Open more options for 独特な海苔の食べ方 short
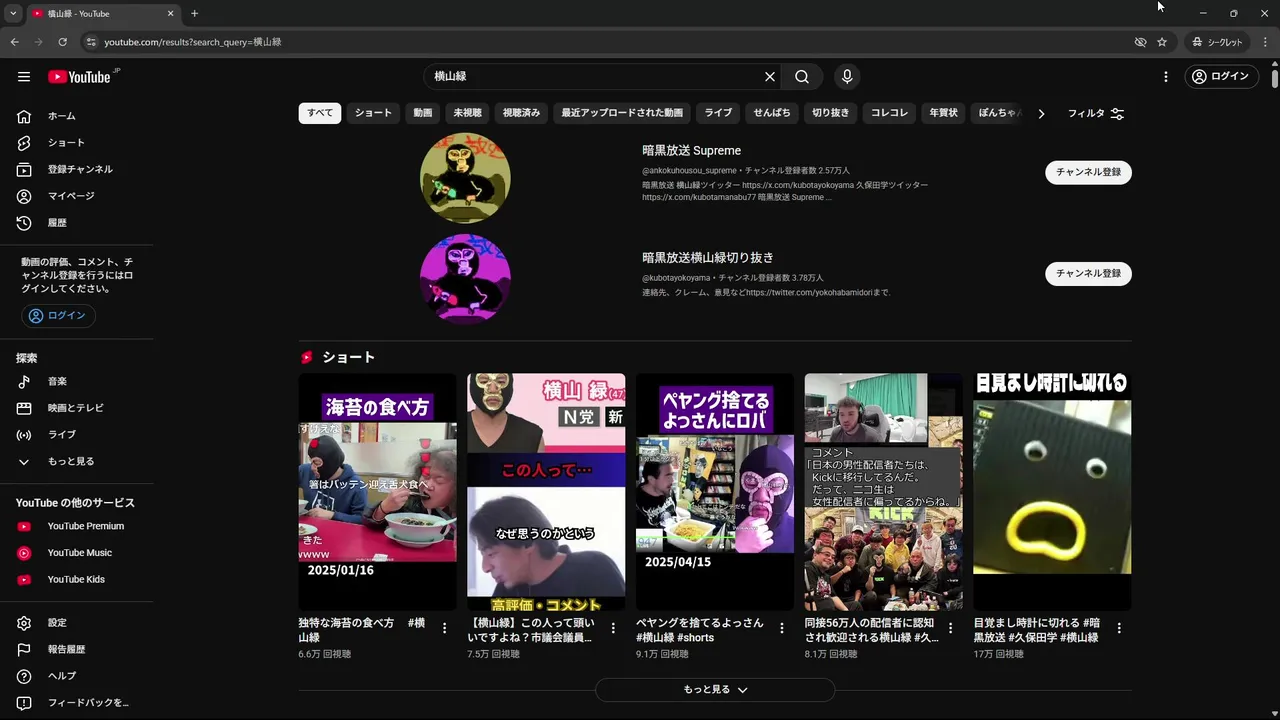Viewport: 1280px width, 720px height. click(444, 628)
